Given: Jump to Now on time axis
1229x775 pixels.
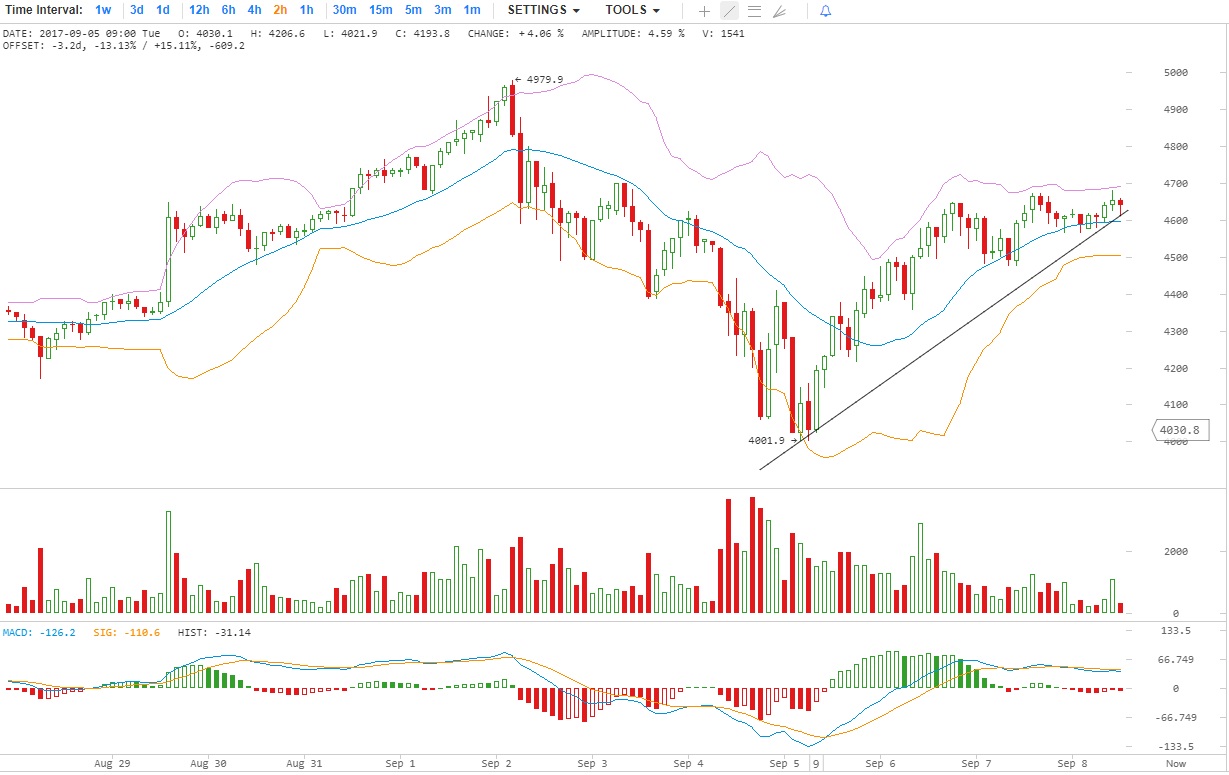Looking at the screenshot, I should tap(1176, 764).
